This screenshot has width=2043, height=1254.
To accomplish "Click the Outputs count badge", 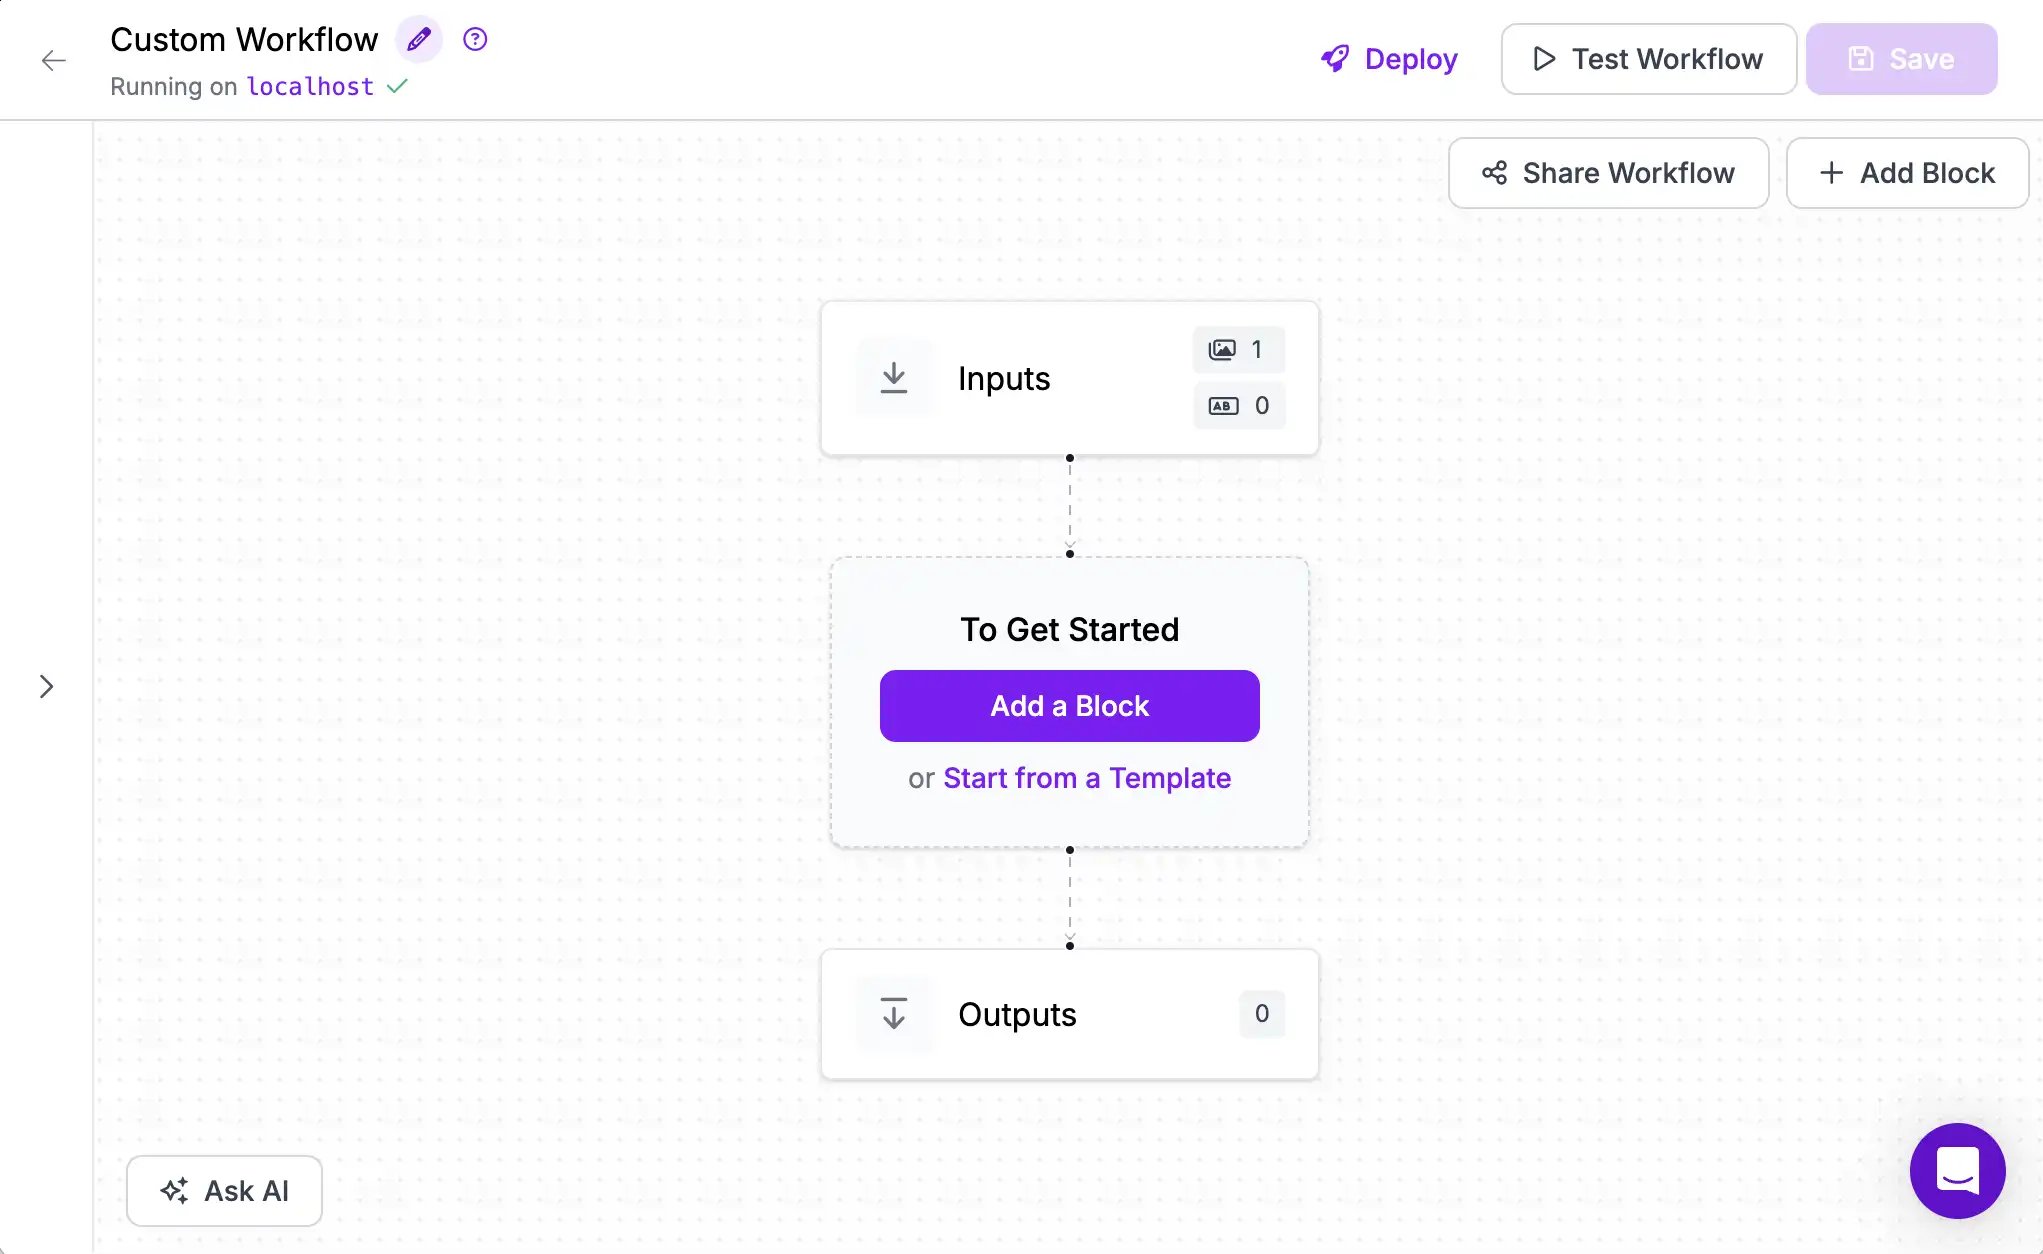I will [1262, 1013].
